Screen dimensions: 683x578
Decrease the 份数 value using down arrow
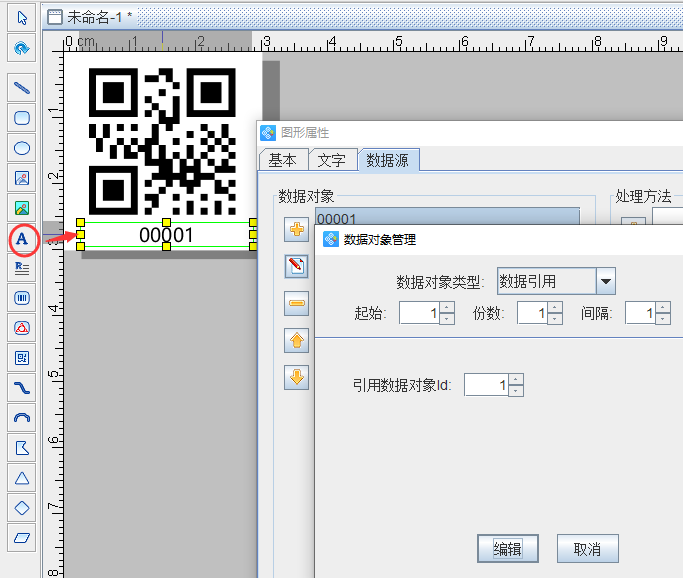(x=554, y=319)
